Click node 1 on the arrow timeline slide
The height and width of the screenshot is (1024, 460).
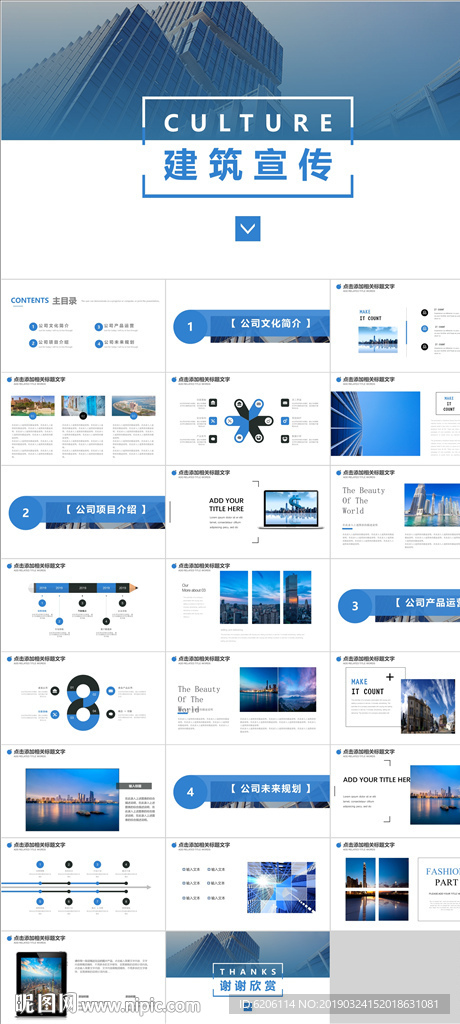[x=40, y=864]
